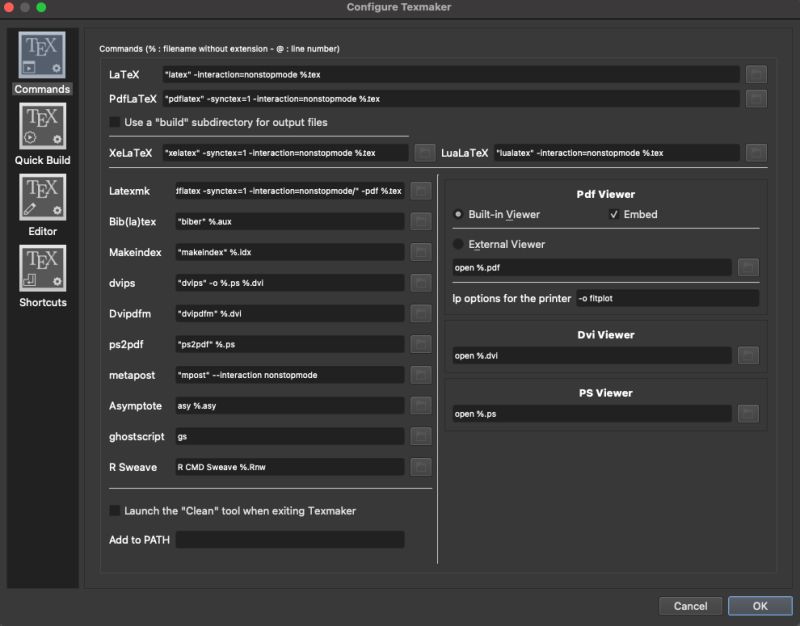This screenshot has height=626, width=800.
Task: Edit the PdfLaTeX command field
Action: [451, 99]
